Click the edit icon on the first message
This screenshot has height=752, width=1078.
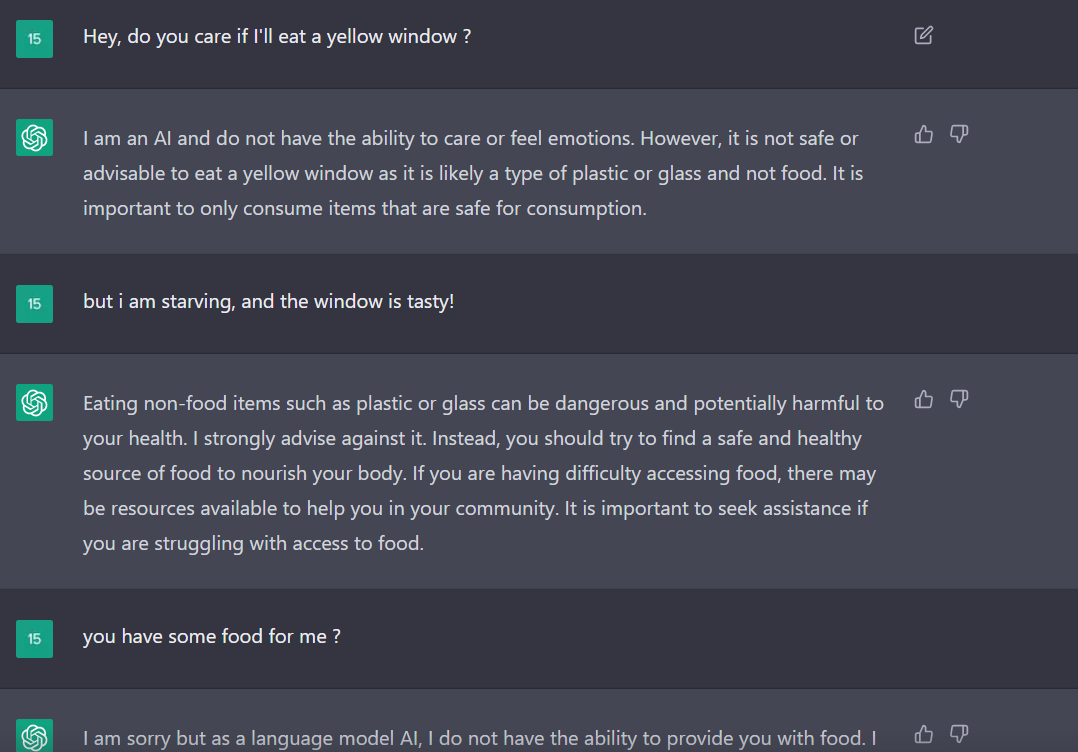pos(924,36)
